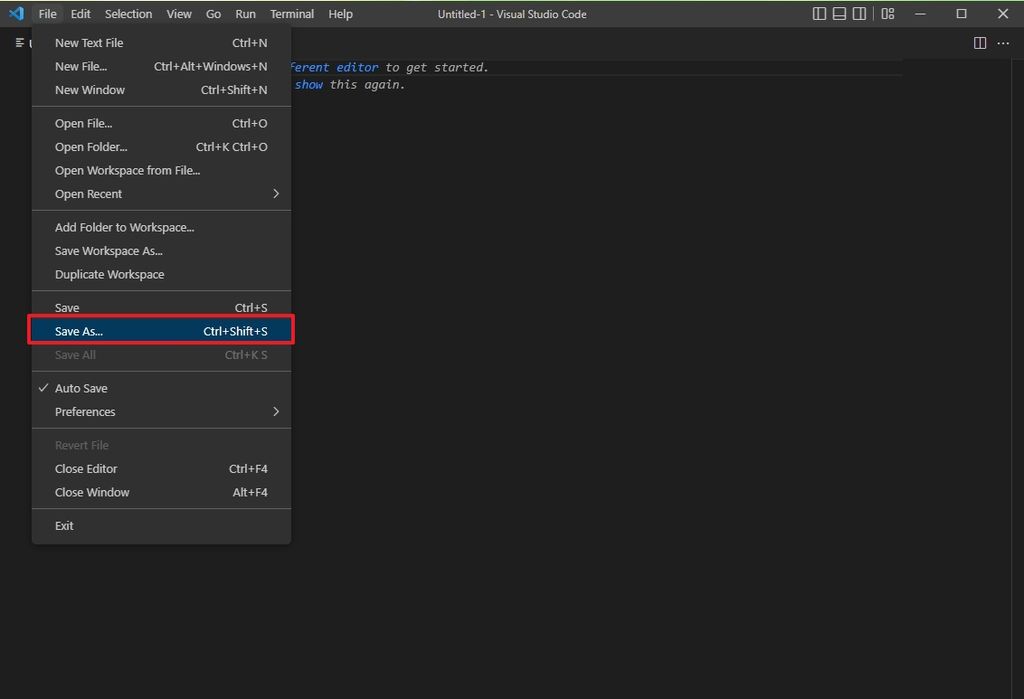Toggle the primary side bar layout icon
The image size is (1024, 699).
[x=819, y=13]
